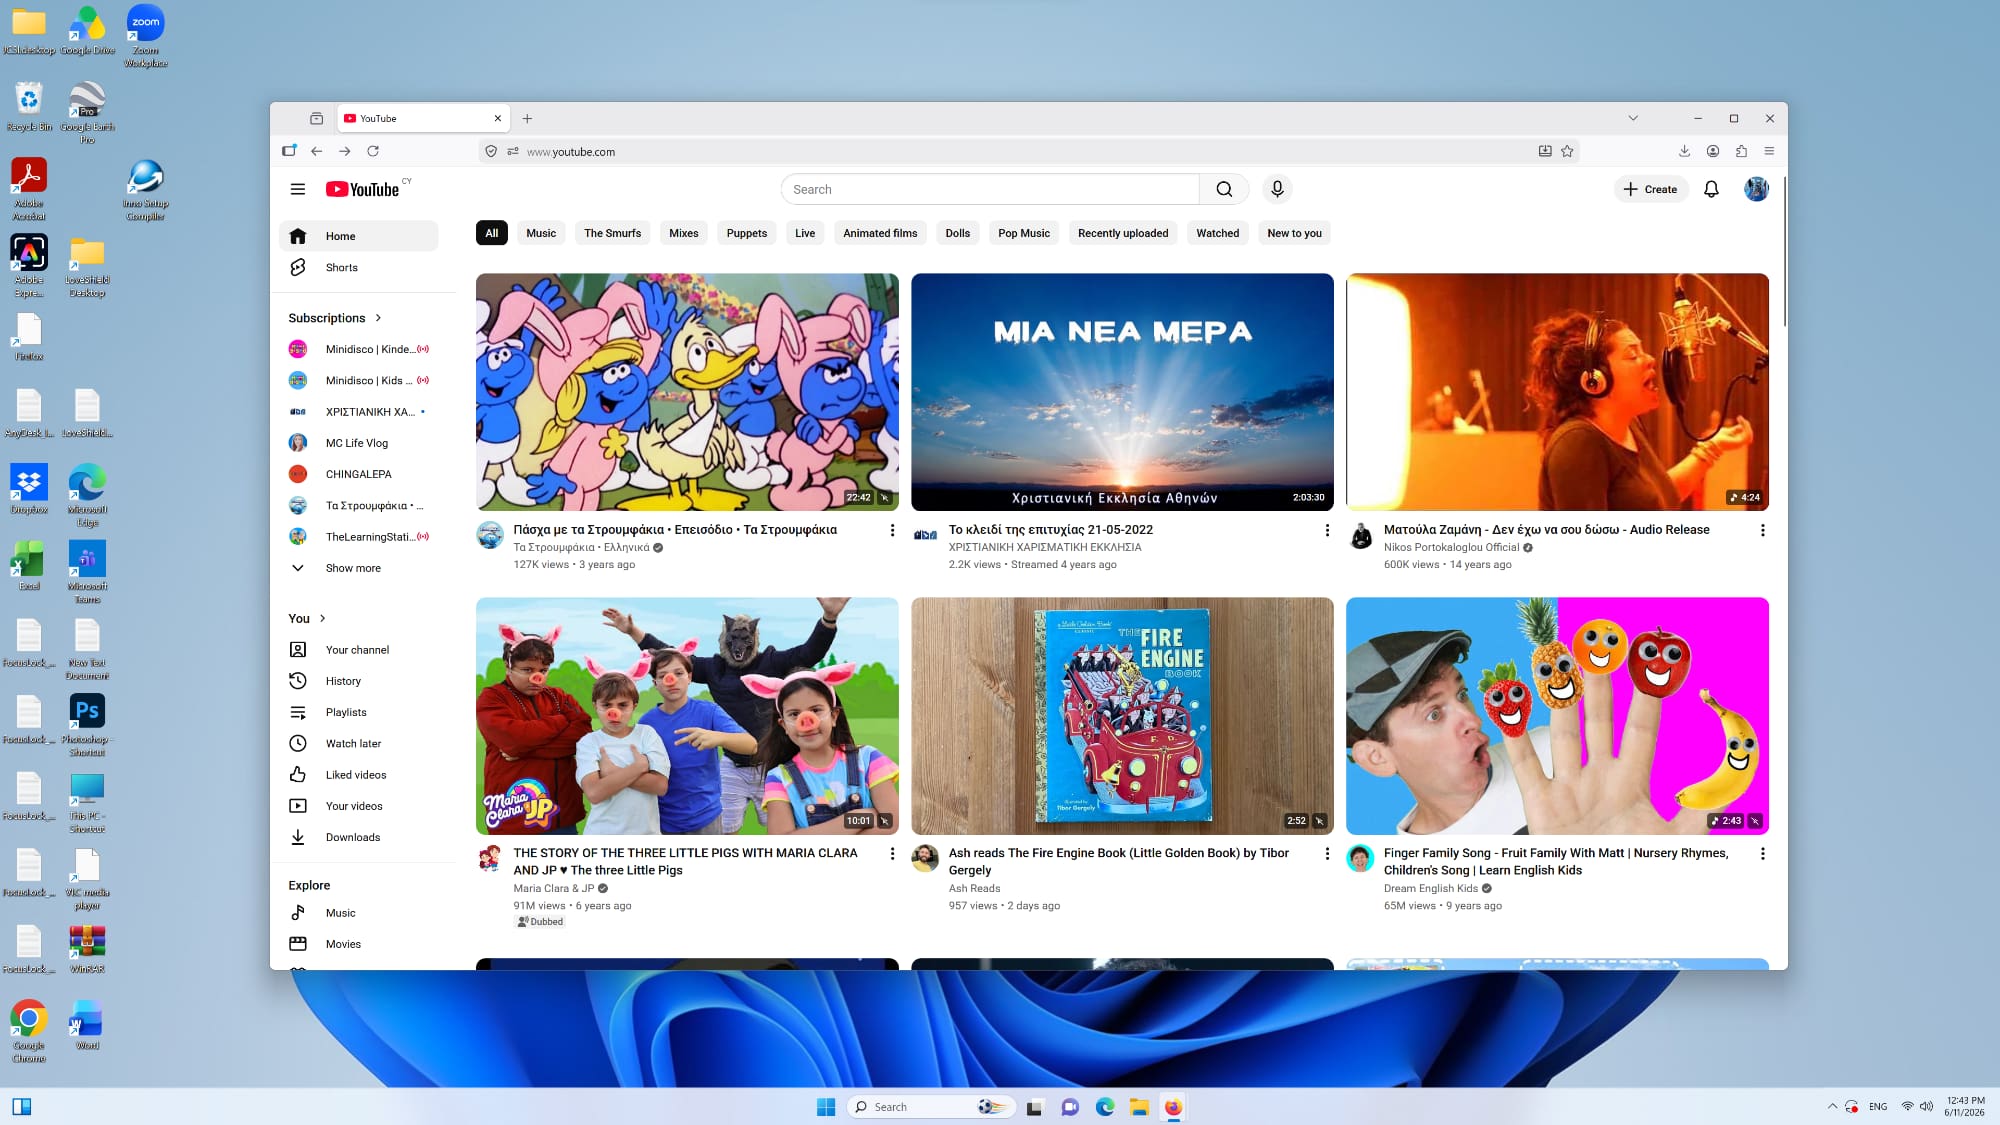Open a new browser tab
Image resolution: width=2000 pixels, height=1125 pixels.
(x=527, y=118)
